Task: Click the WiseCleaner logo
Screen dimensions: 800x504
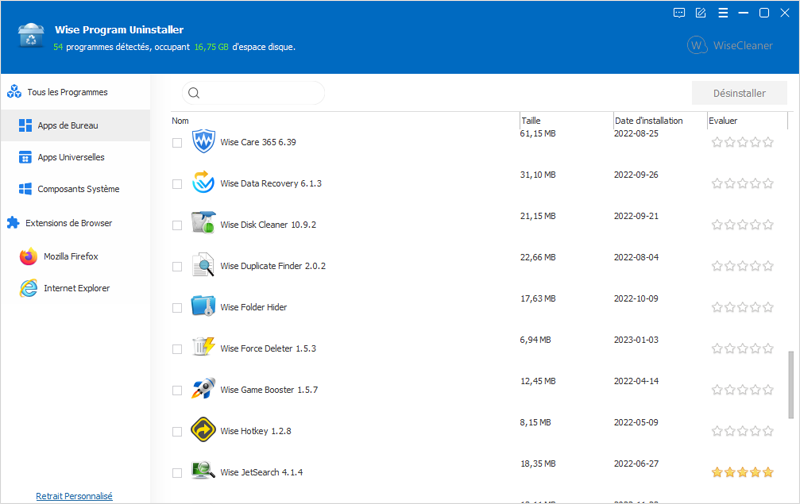Action: tap(730, 45)
